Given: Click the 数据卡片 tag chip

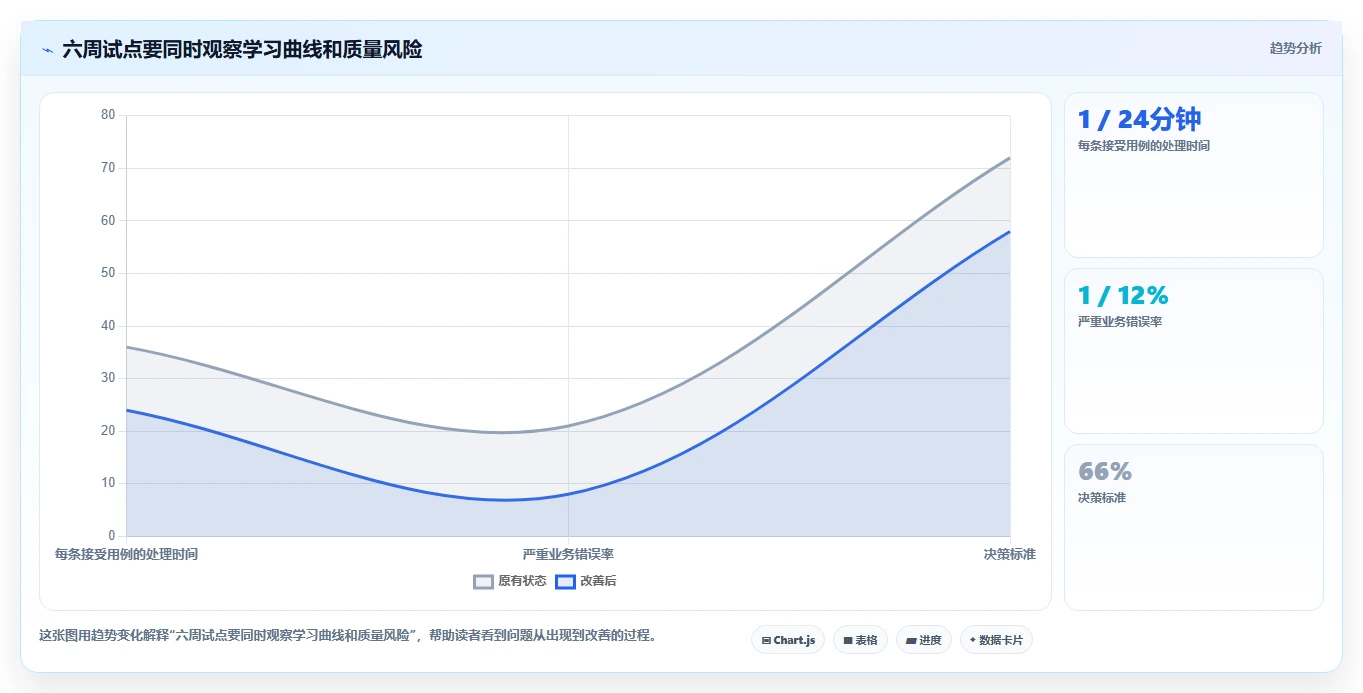Looking at the screenshot, I should coord(996,640).
